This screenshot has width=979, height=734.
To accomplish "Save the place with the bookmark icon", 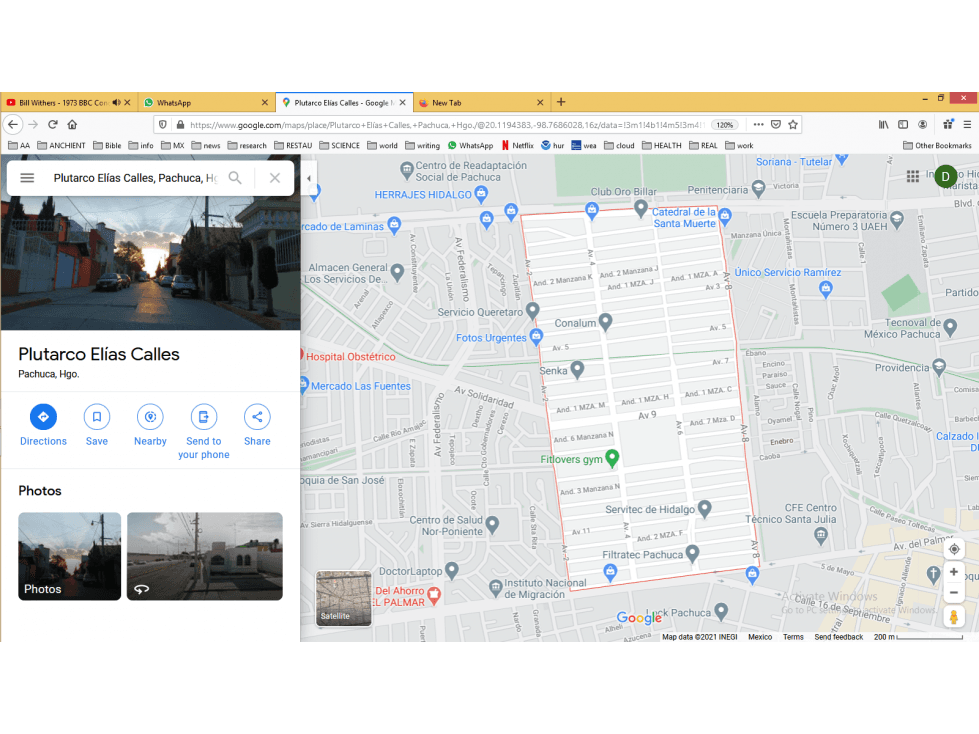I will pyautogui.click(x=97, y=417).
